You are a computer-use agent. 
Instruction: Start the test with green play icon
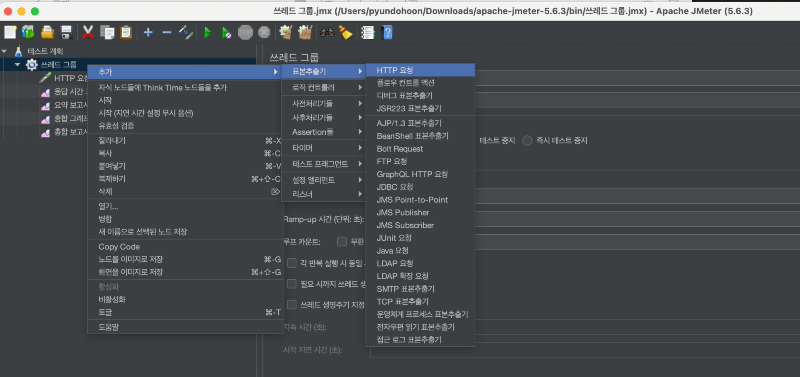pos(208,33)
